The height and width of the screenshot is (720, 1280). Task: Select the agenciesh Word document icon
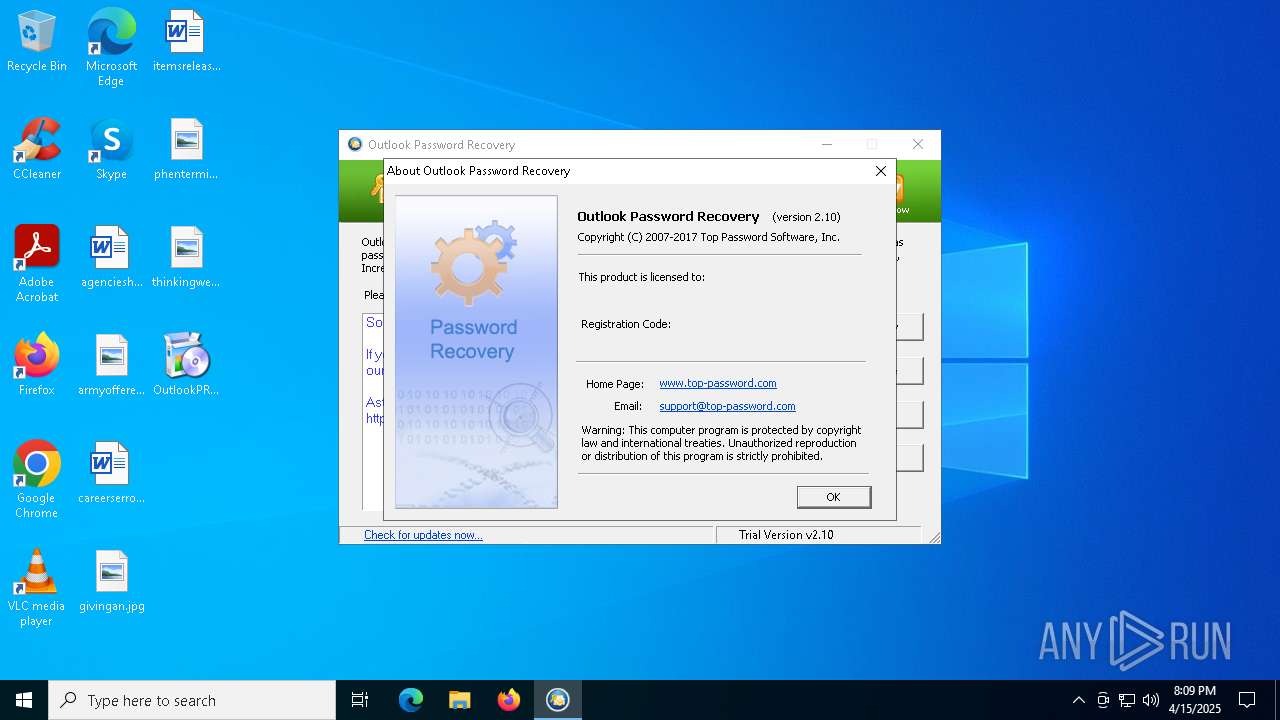coord(111,258)
